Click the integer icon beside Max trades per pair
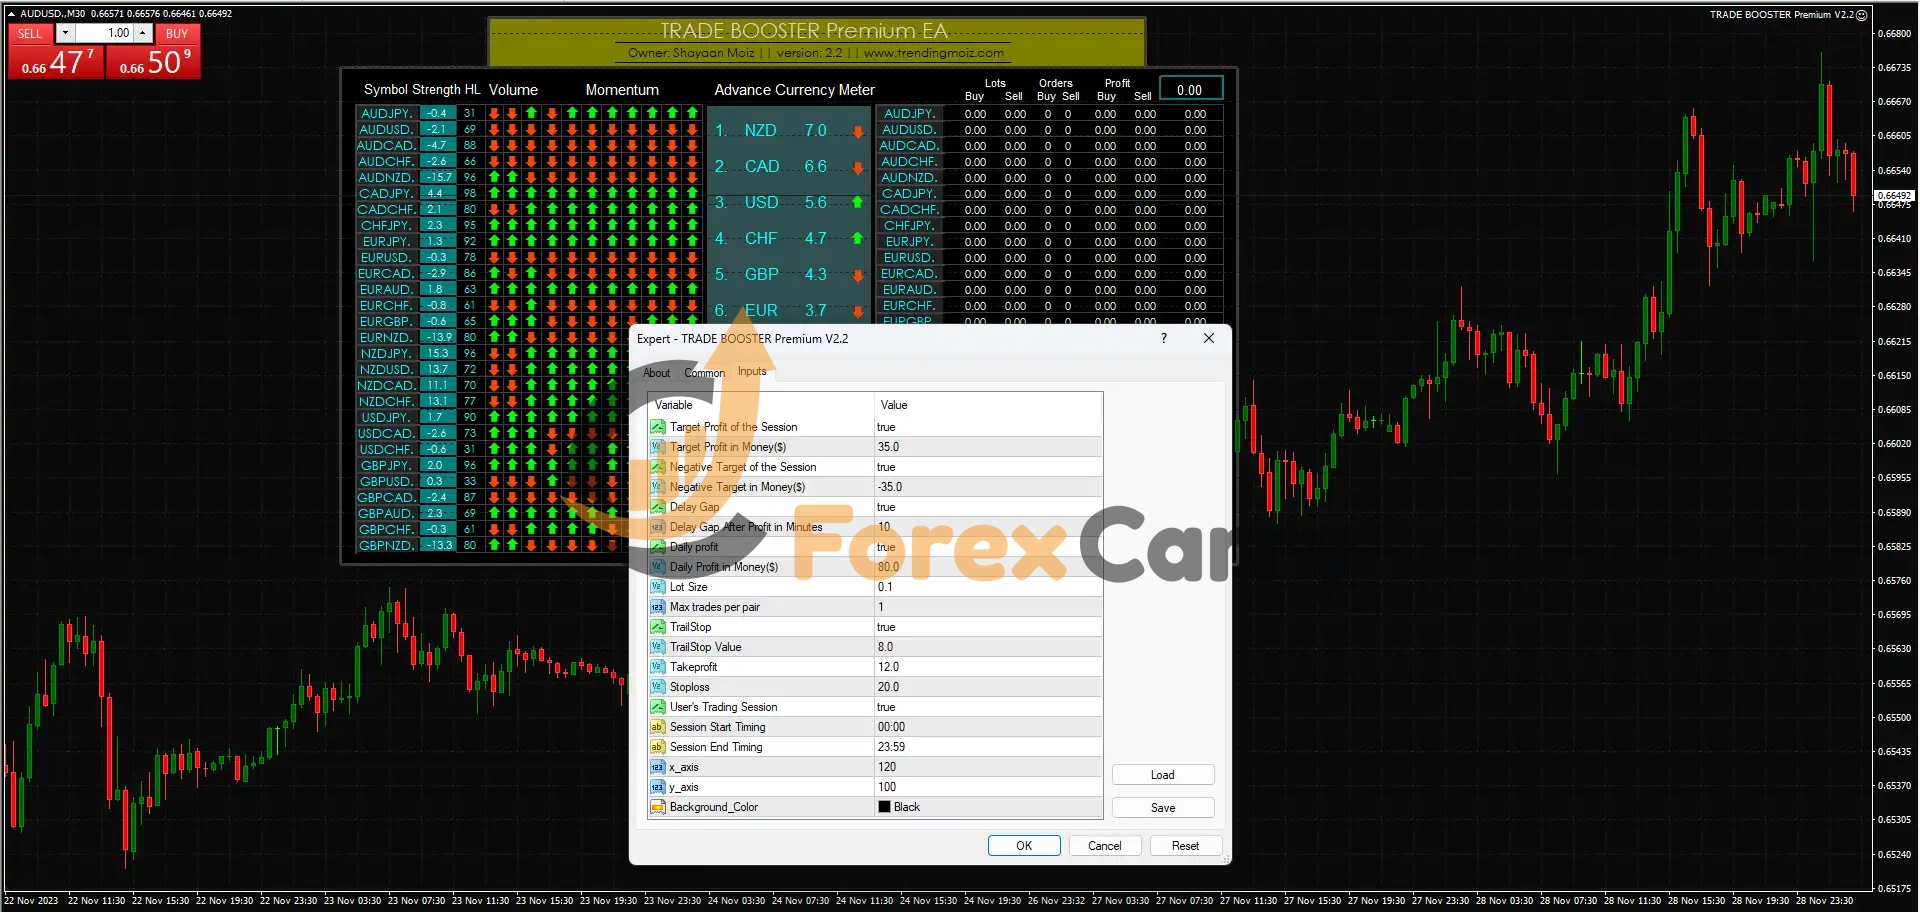 click(x=657, y=607)
